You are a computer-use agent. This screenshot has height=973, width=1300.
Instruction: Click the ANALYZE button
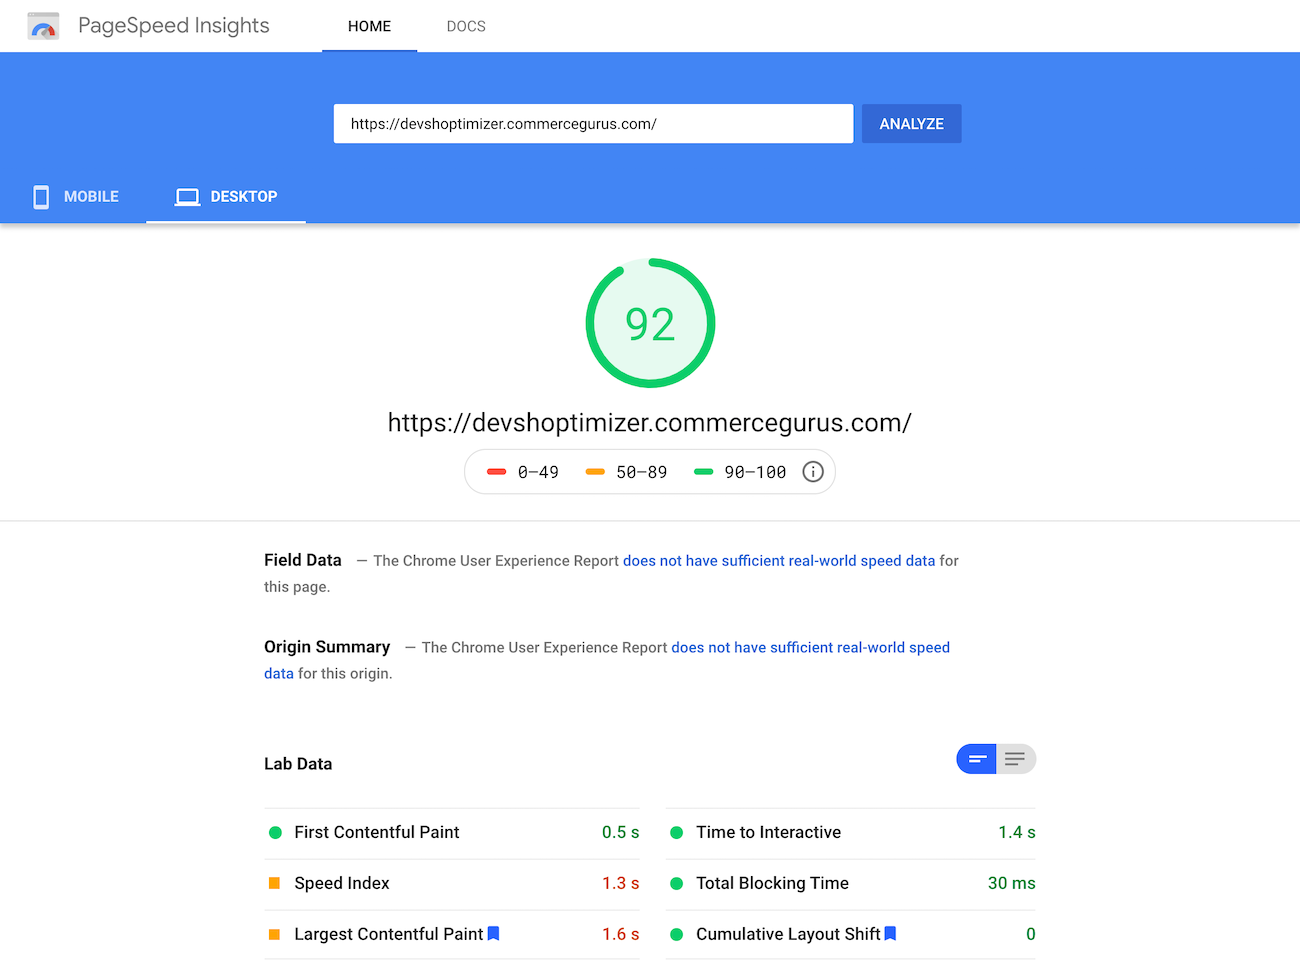point(911,124)
